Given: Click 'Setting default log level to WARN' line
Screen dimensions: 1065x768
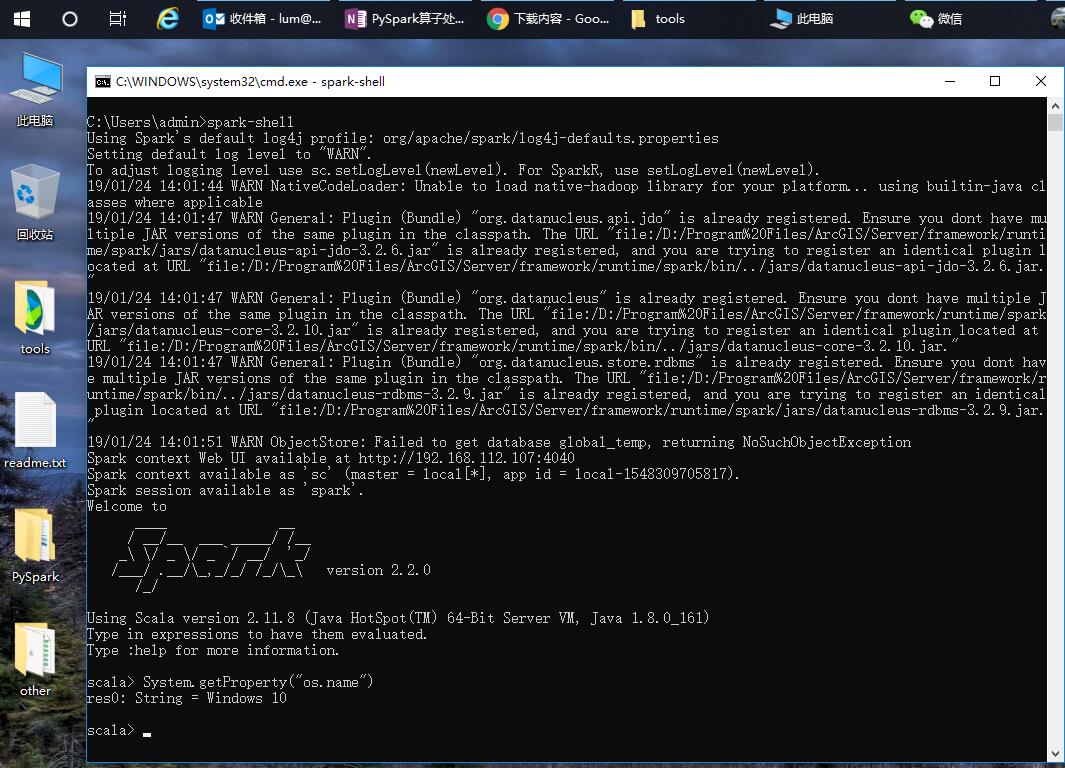Looking at the screenshot, I should tap(229, 154).
